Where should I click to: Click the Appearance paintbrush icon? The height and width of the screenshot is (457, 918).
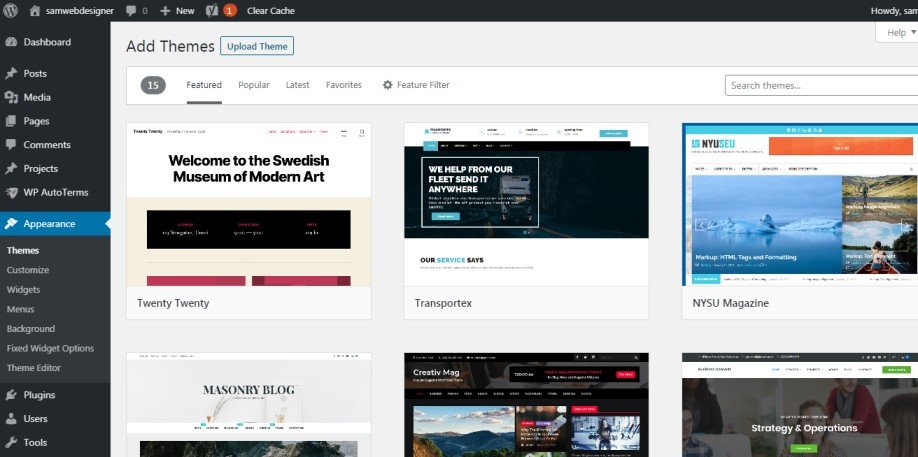(11, 224)
